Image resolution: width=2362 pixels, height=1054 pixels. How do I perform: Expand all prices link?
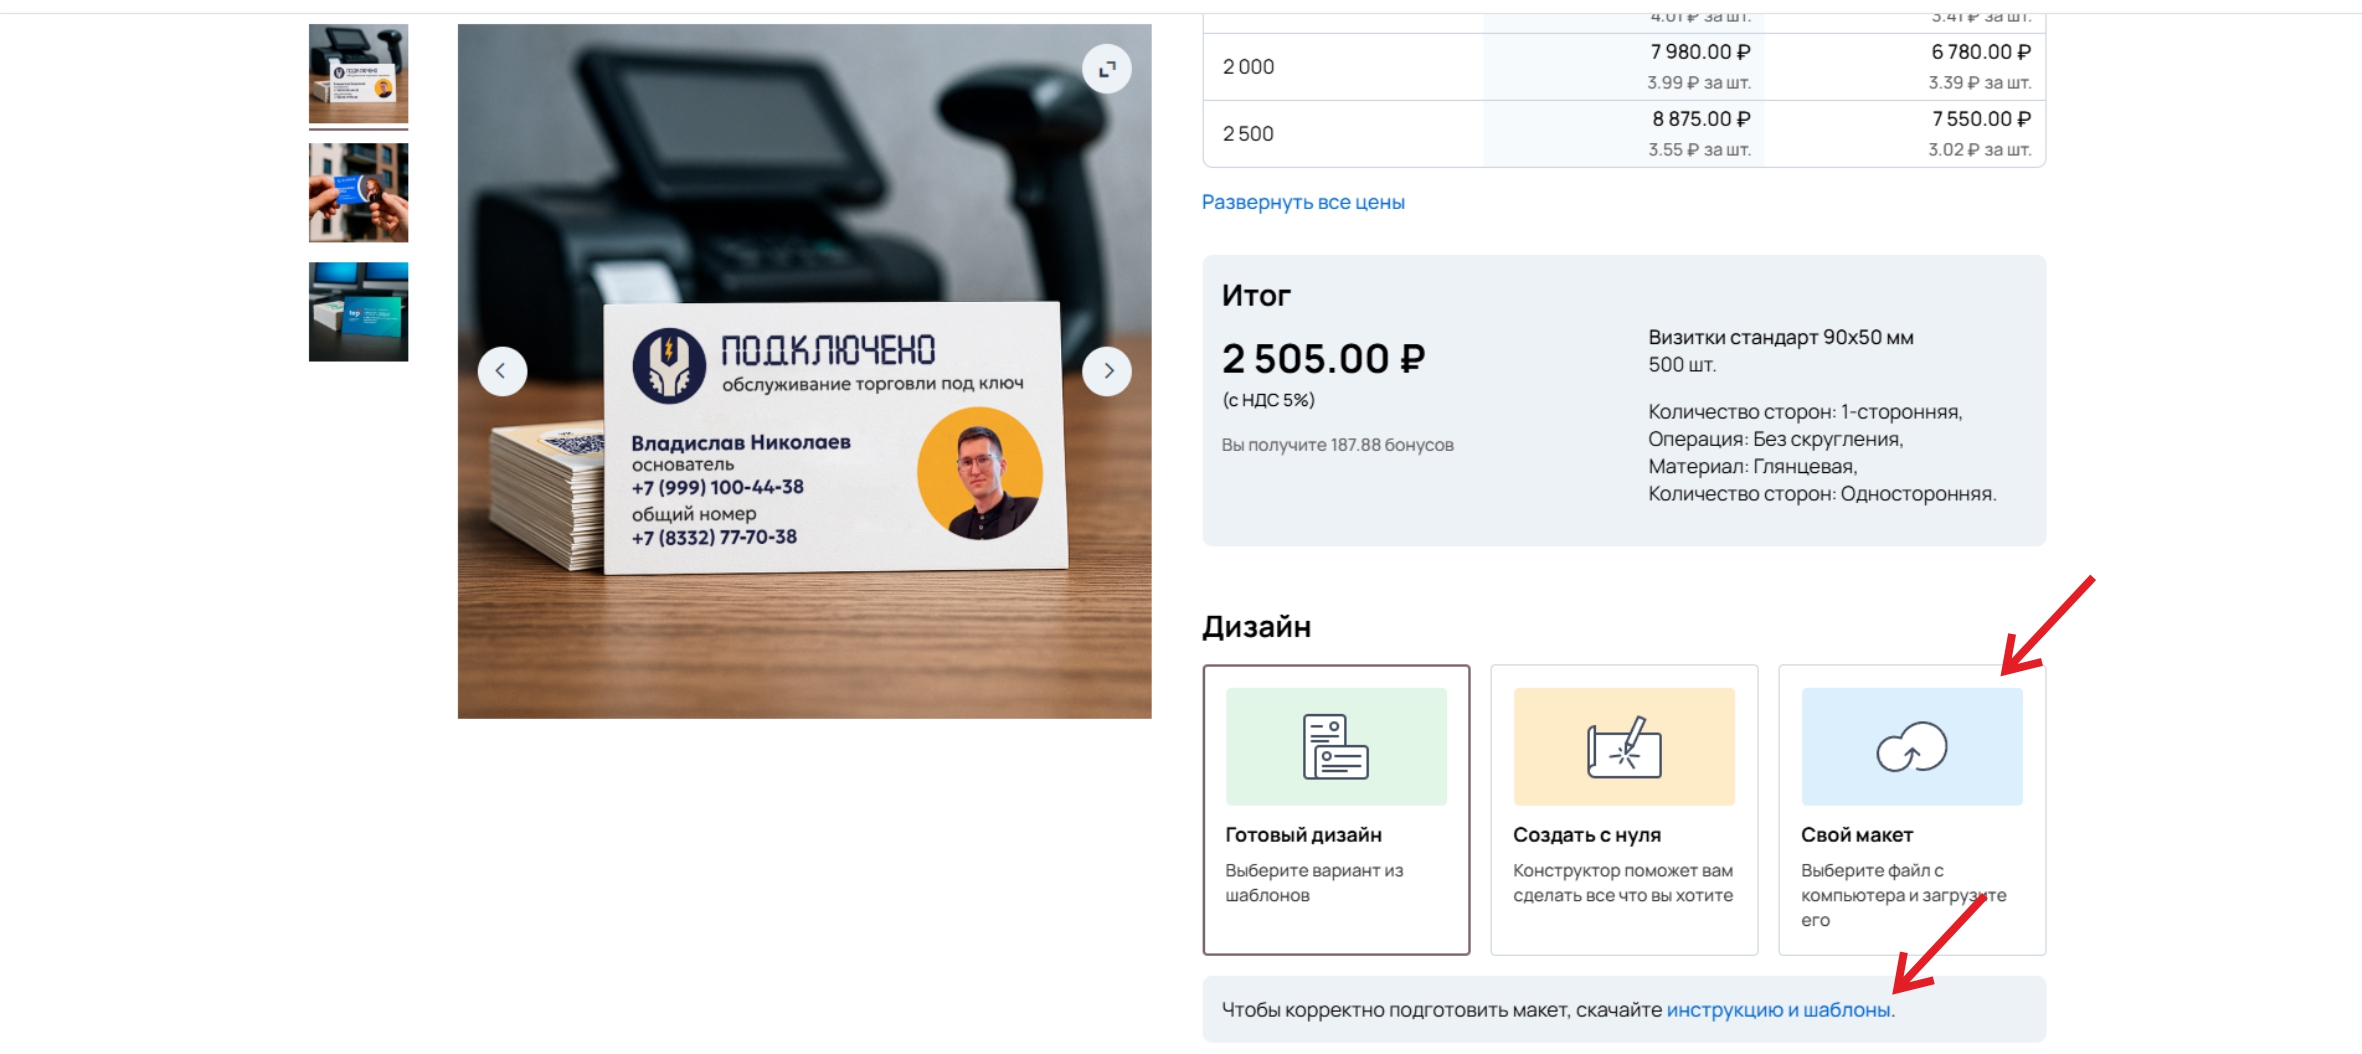[x=1303, y=202]
